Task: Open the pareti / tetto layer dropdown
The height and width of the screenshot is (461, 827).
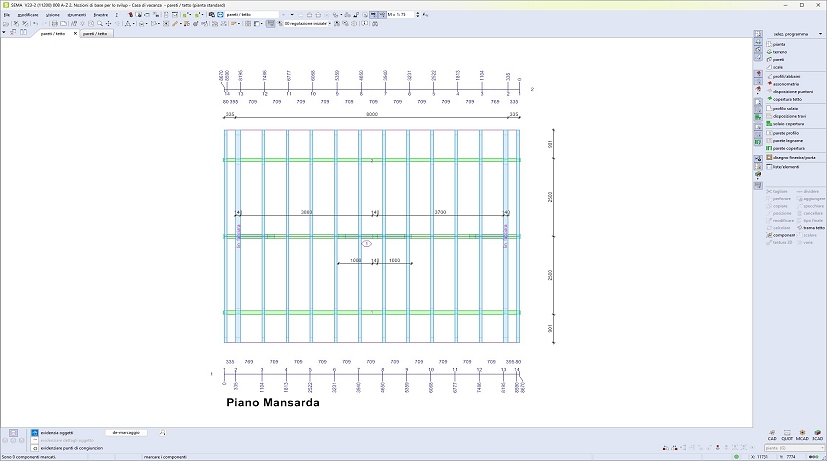Action: 250,15
